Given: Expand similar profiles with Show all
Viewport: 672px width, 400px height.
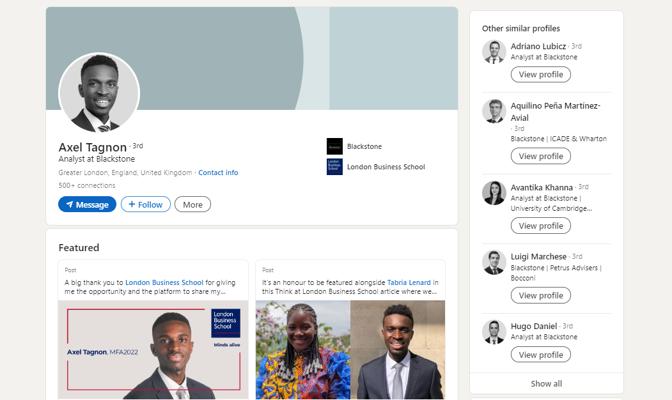Looking at the screenshot, I should (546, 384).
